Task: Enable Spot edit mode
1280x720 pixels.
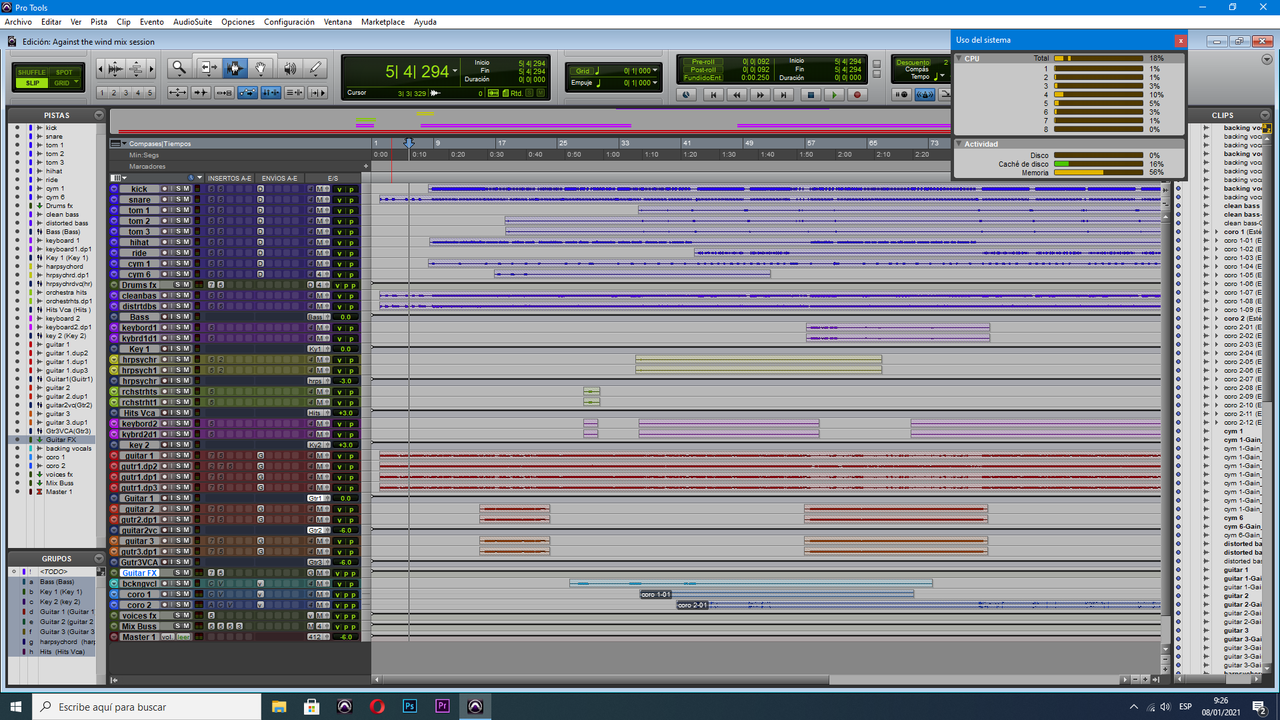Action: (64, 72)
